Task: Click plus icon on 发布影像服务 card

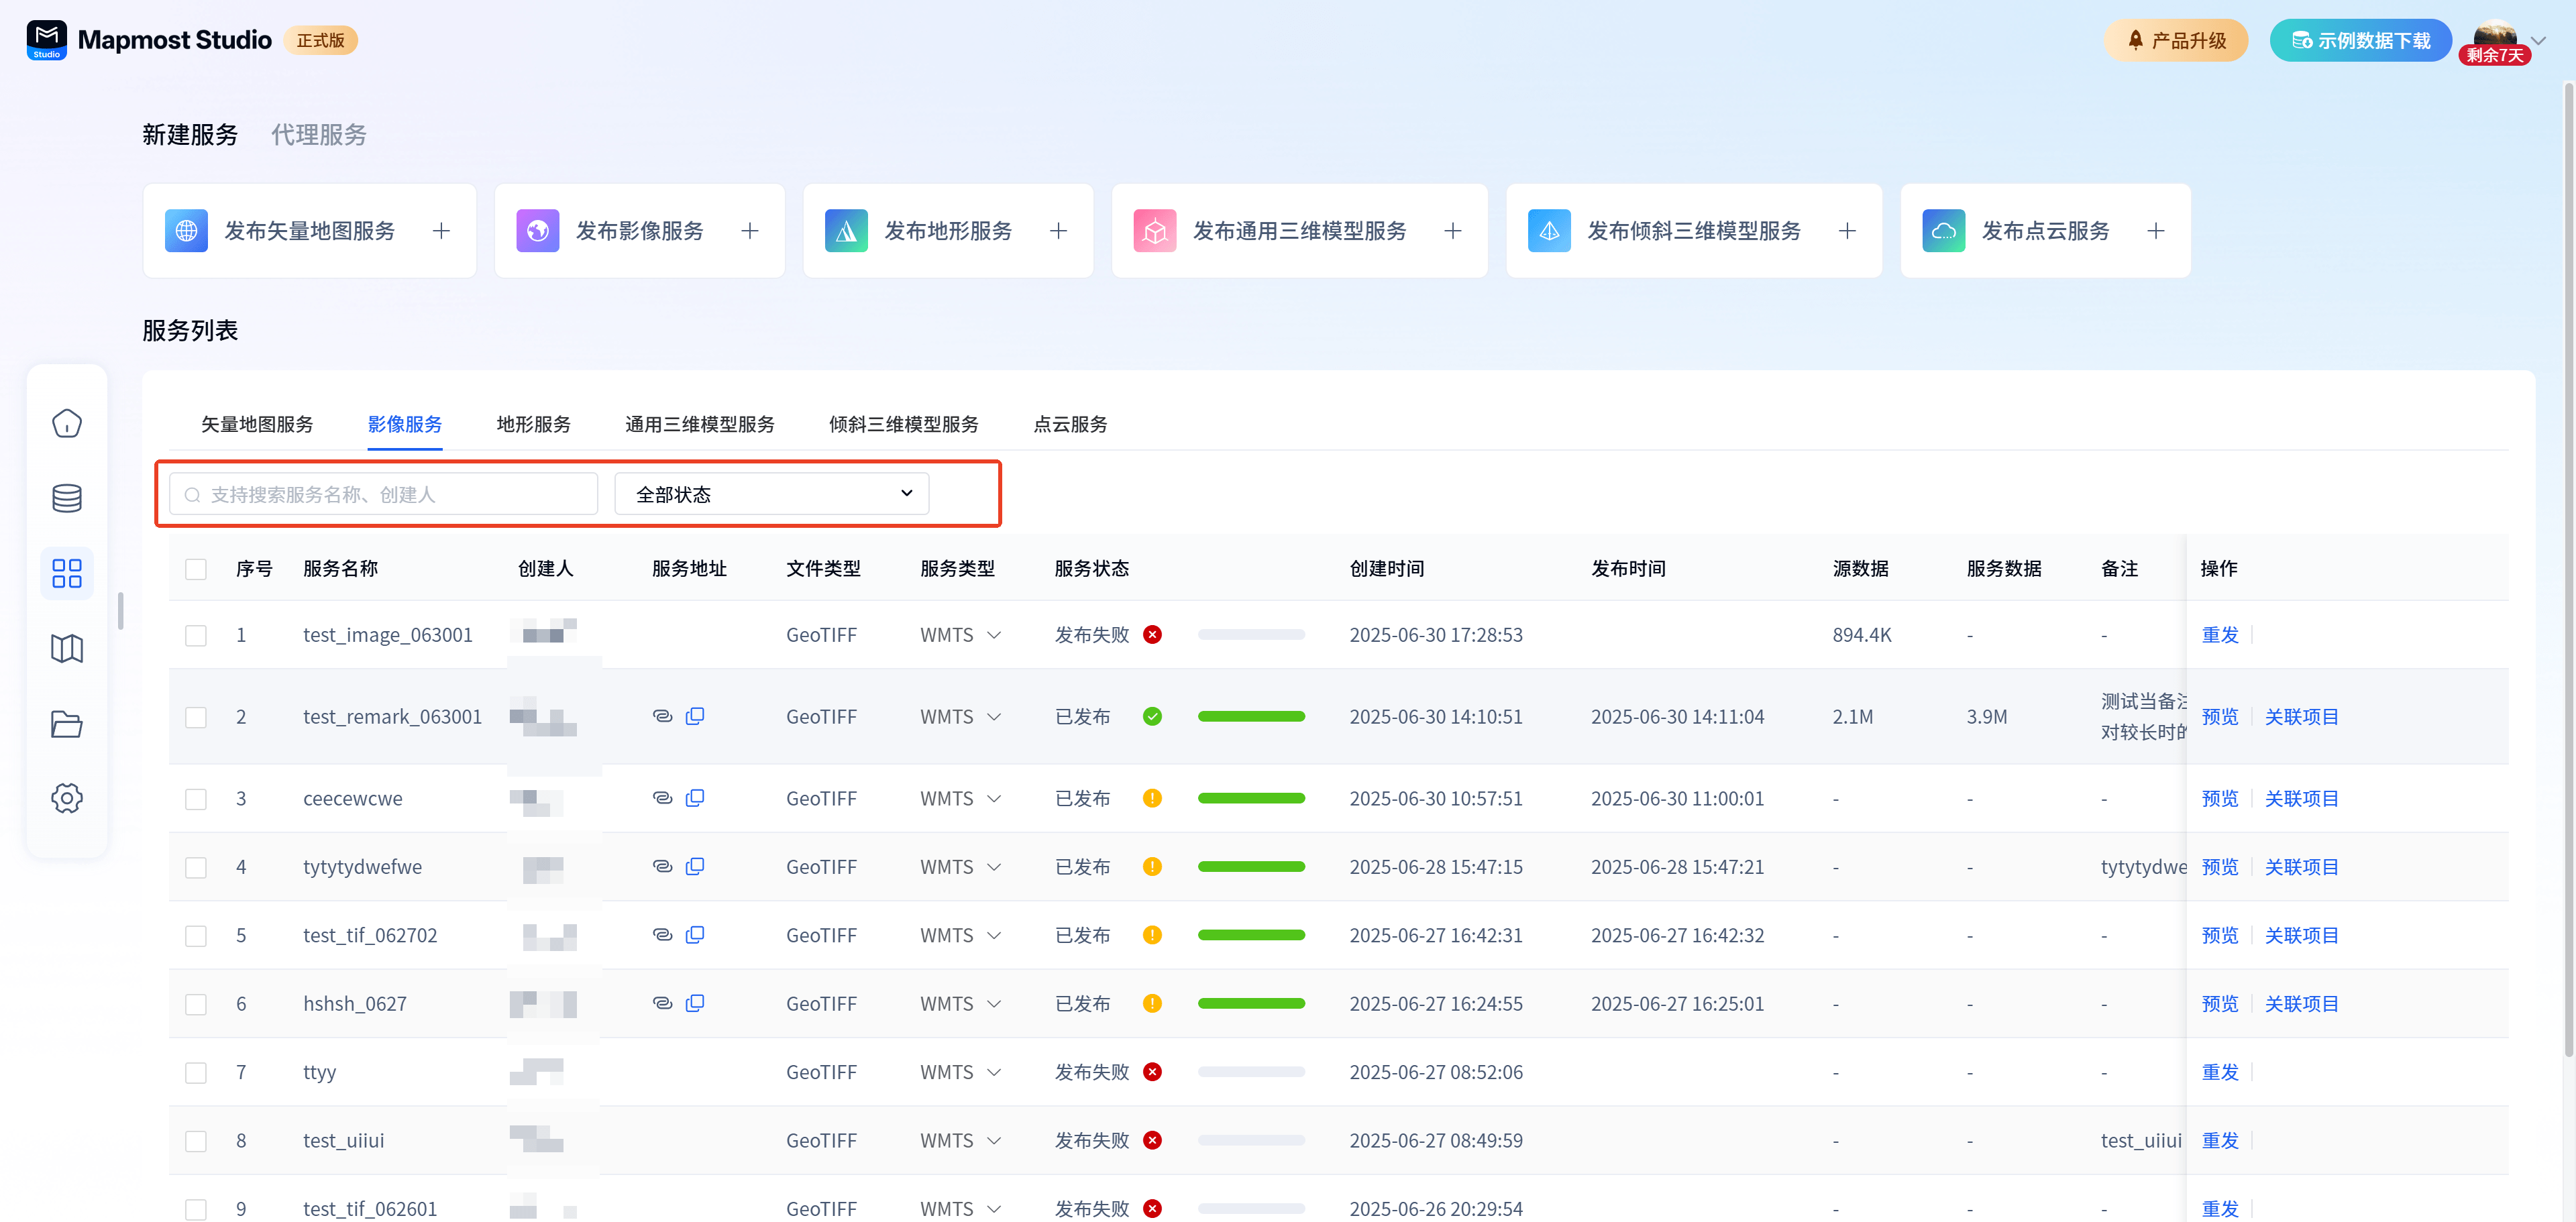Action: tap(750, 231)
